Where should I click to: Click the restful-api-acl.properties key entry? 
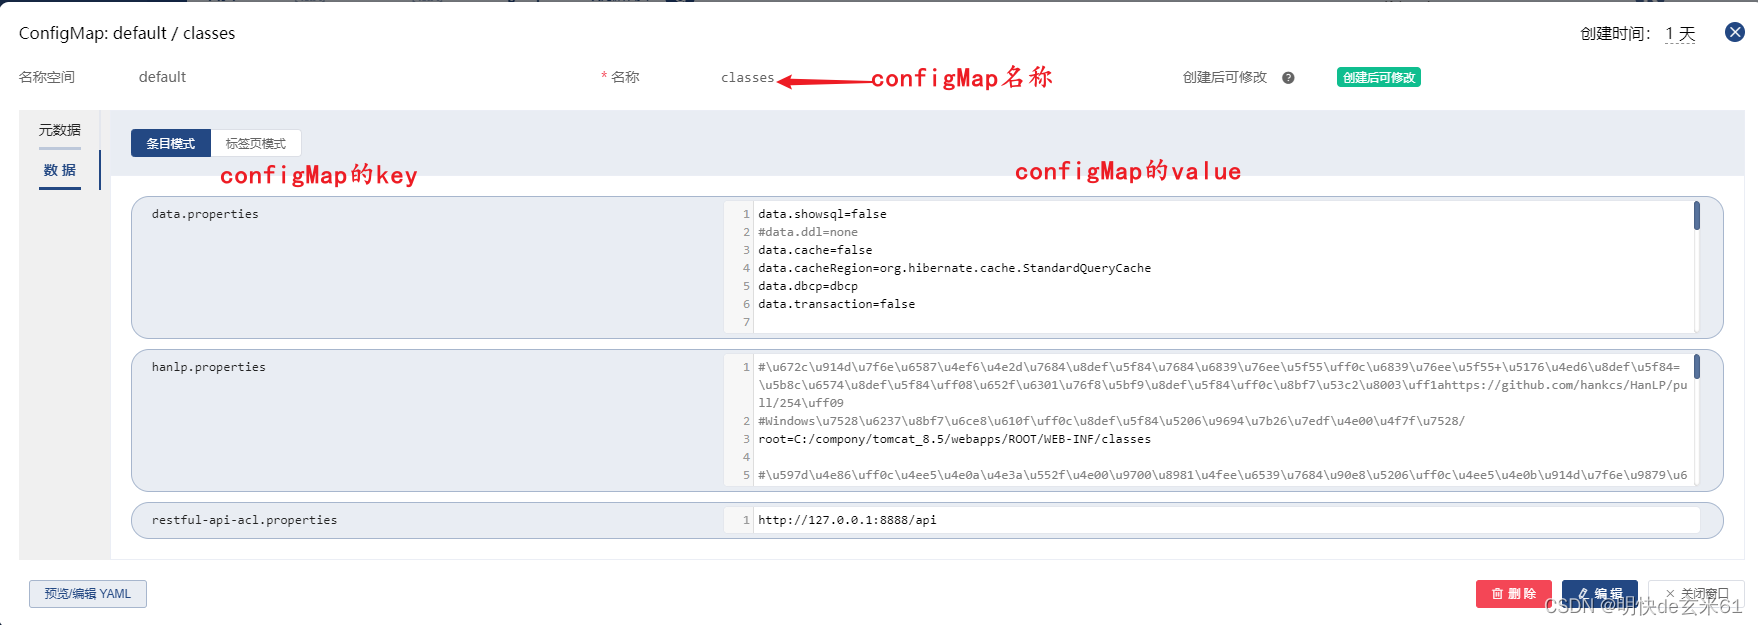[x=245, y=520]
